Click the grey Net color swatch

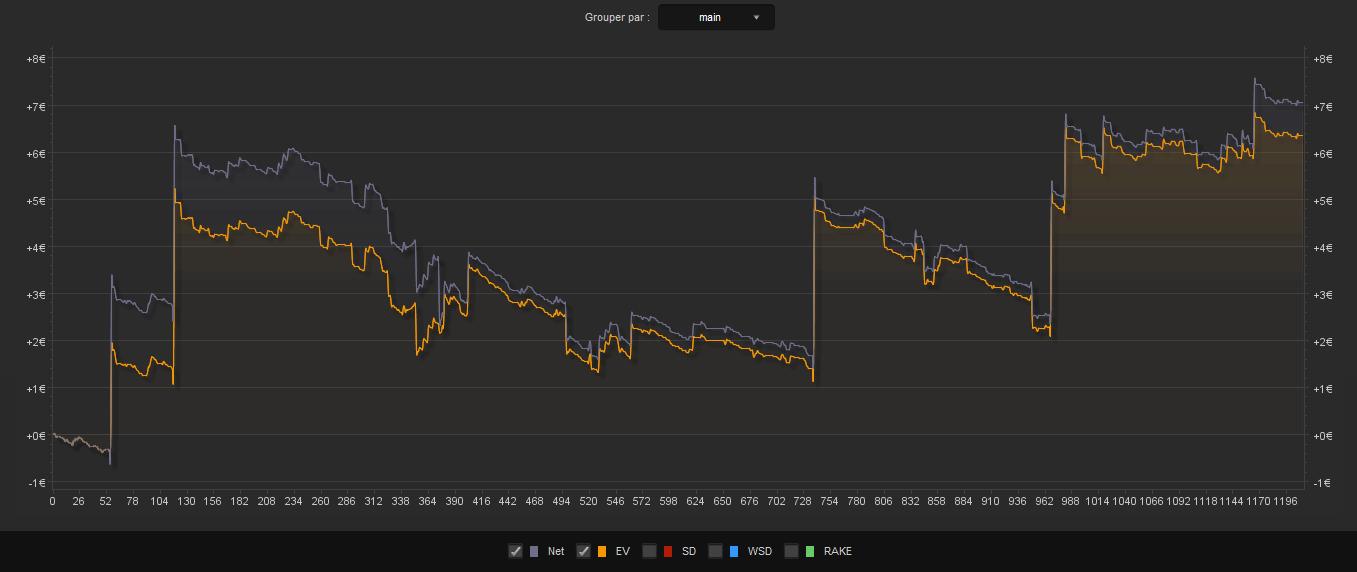[534, 551]
